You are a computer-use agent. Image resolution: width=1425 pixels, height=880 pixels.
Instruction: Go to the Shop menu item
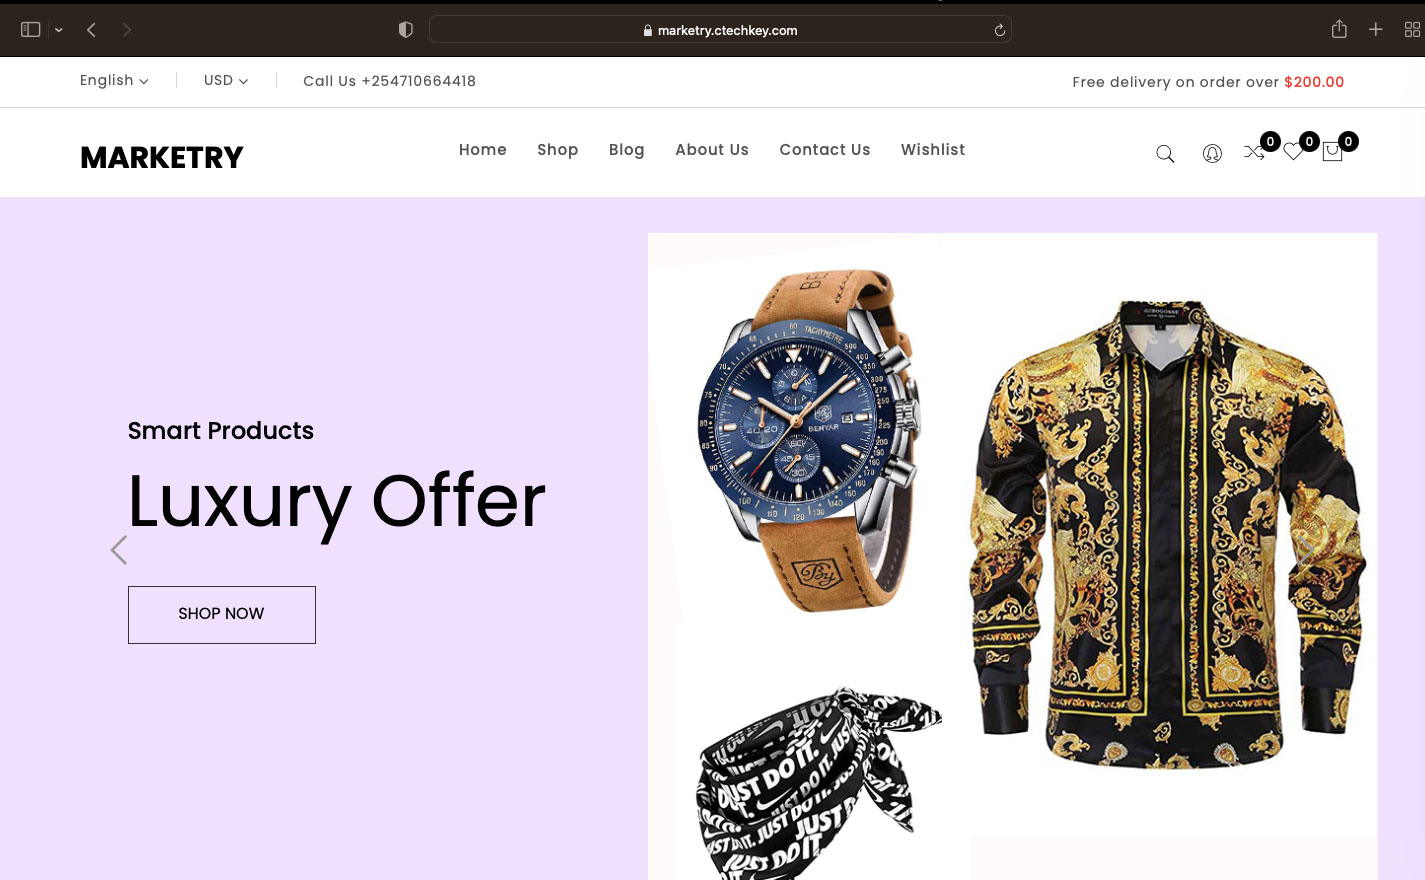coord(558,150)
